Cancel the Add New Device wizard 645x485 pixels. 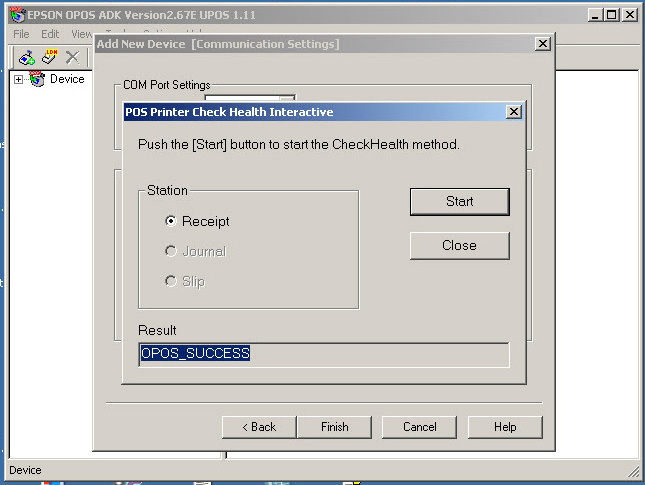[x=420, y=427]
